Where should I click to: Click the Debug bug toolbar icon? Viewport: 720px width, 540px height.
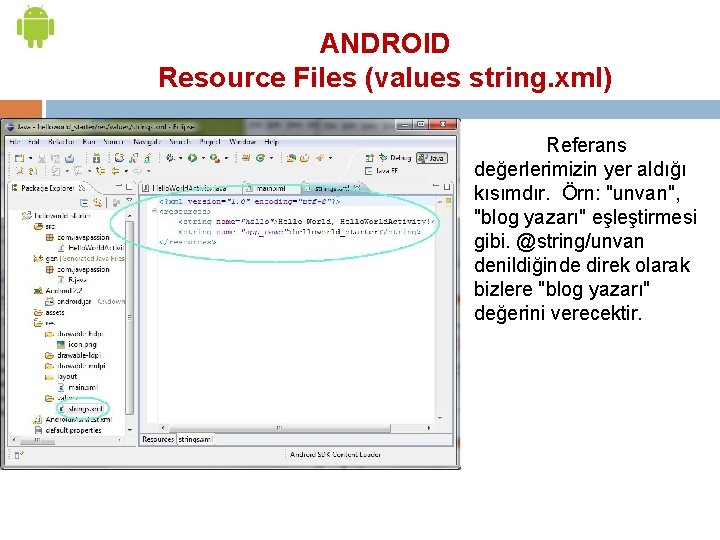[x=170, y=158]
